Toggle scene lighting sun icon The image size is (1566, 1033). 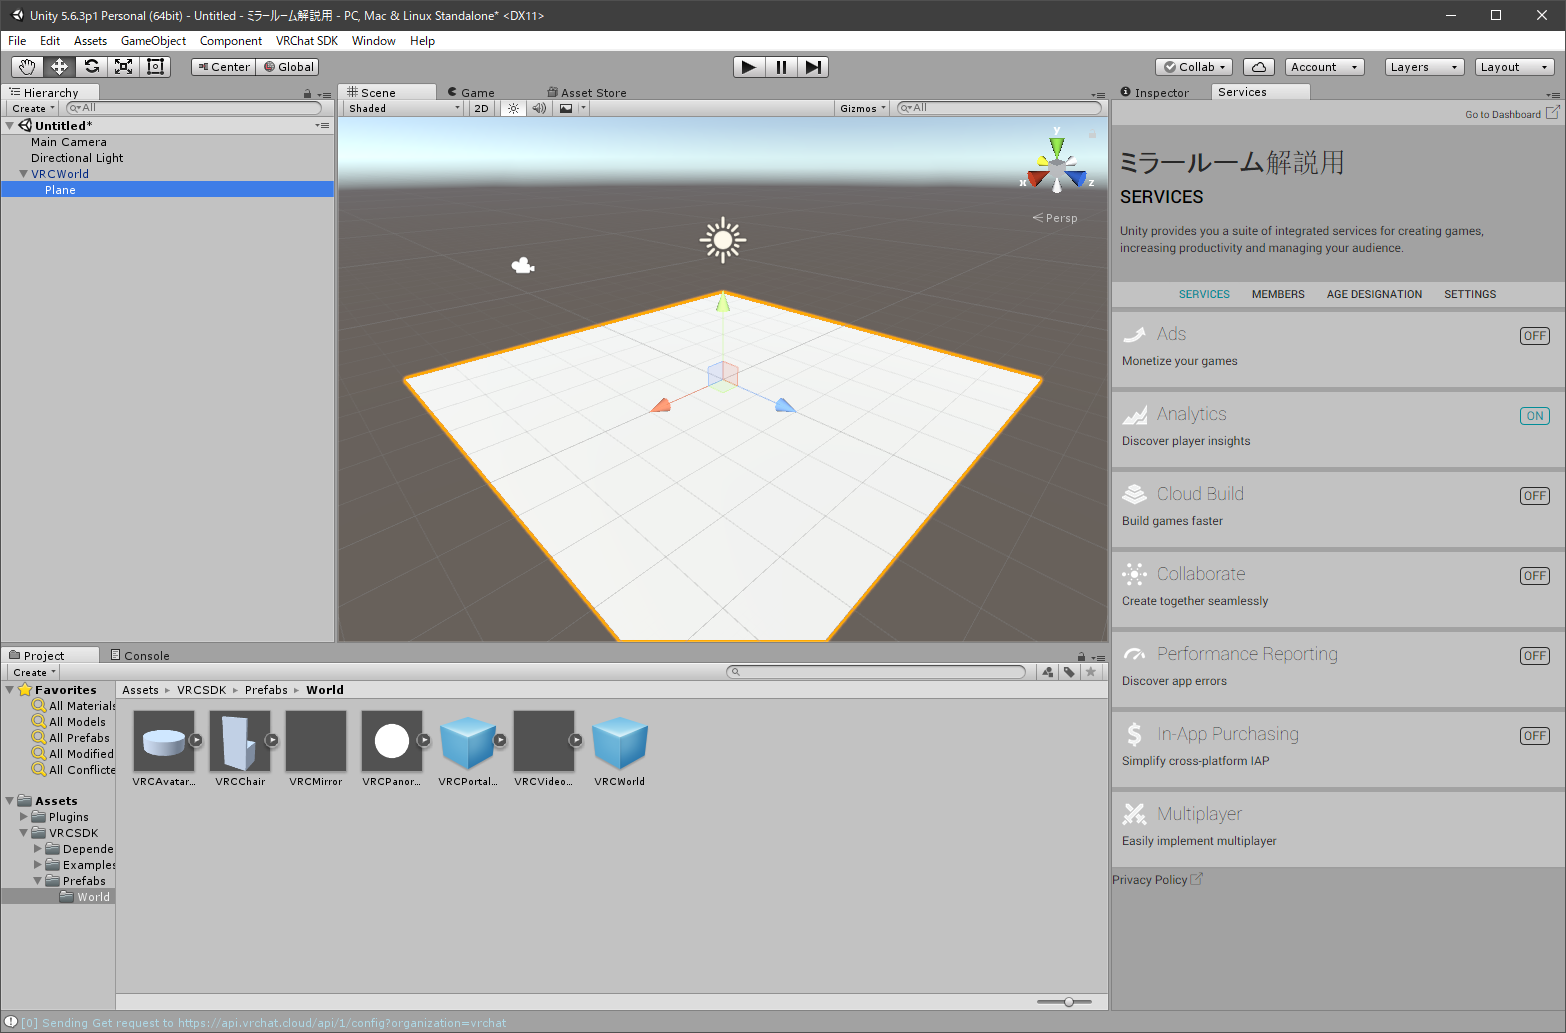coord(513,108)
